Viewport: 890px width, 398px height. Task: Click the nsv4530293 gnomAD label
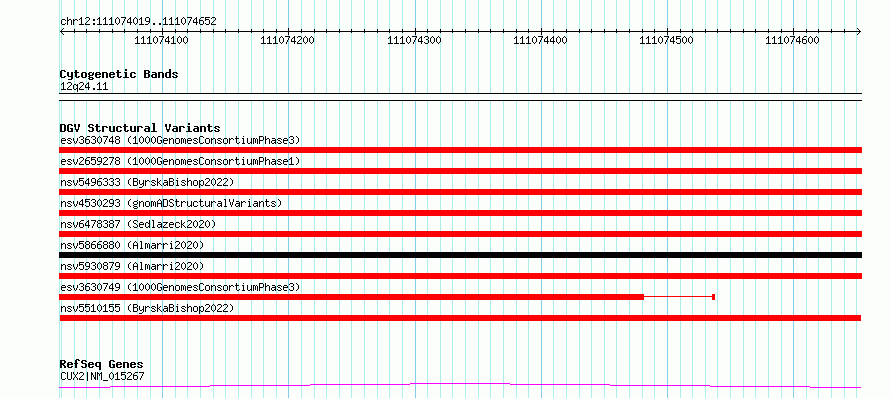(170, 203)
